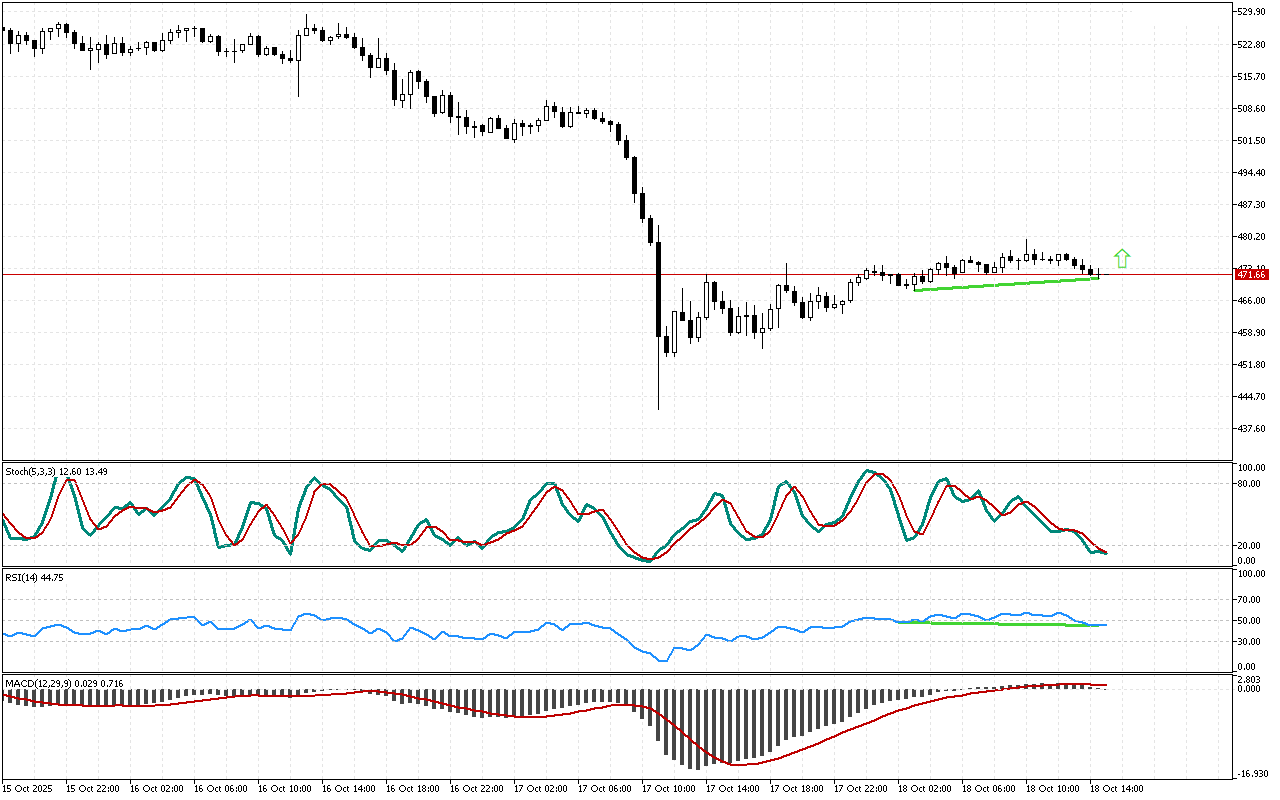Viewport: 1280px width, 800px height.
Task: Click the 20.00 Stochastic scale level
Action: click(1250, 545)
